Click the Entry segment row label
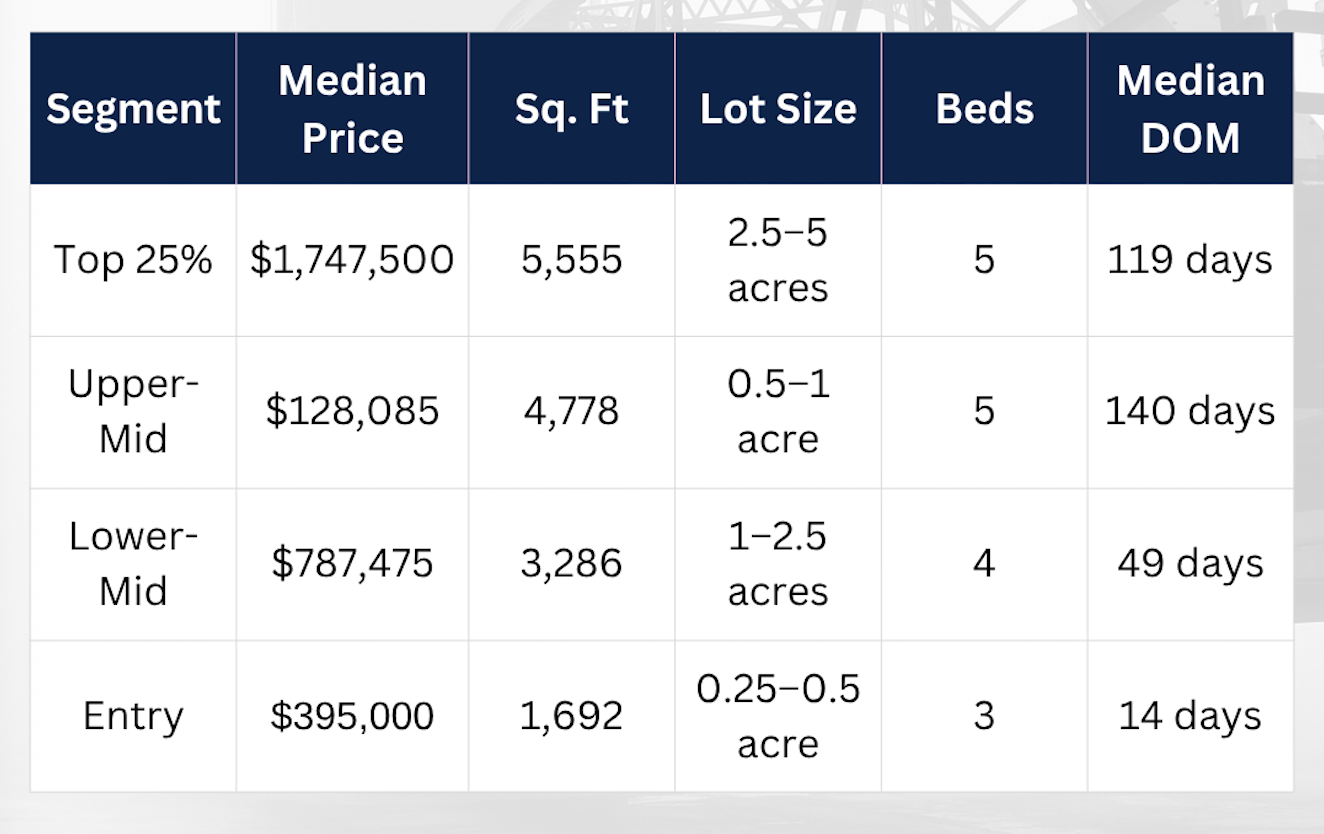The image size is (1324, 834). coord(133,716)
